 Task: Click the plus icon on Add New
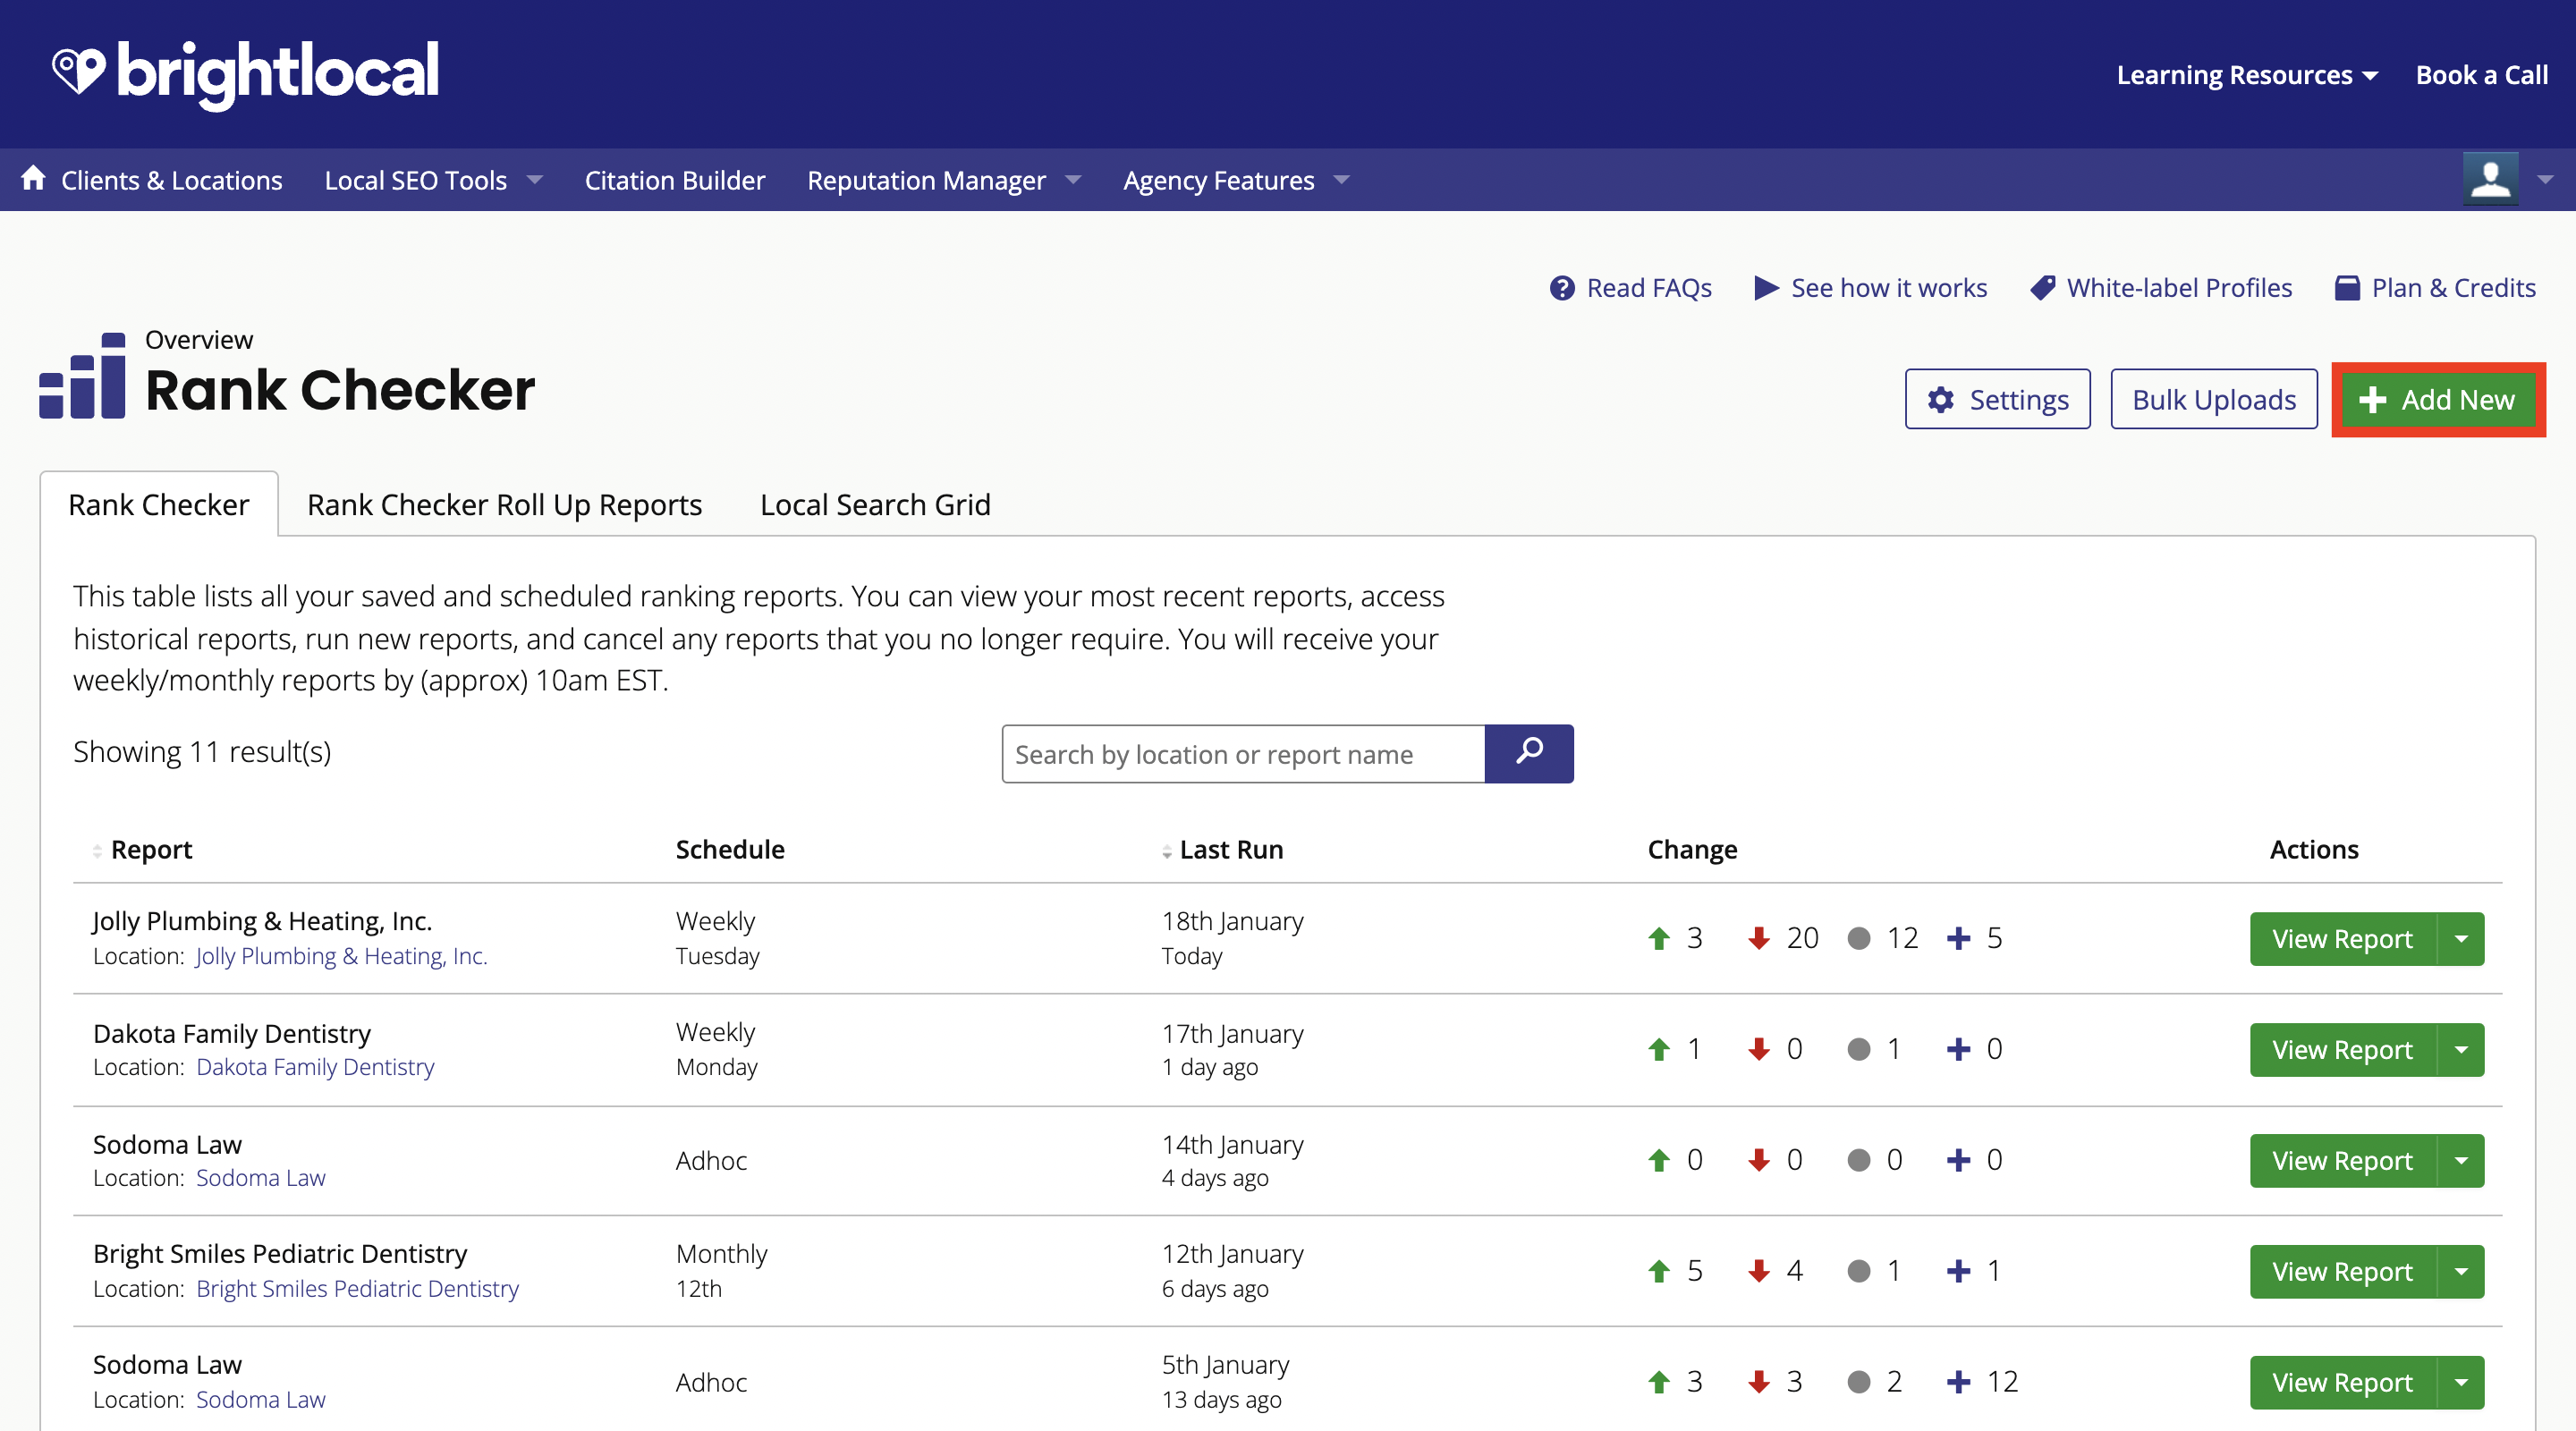pos(2372,400)
